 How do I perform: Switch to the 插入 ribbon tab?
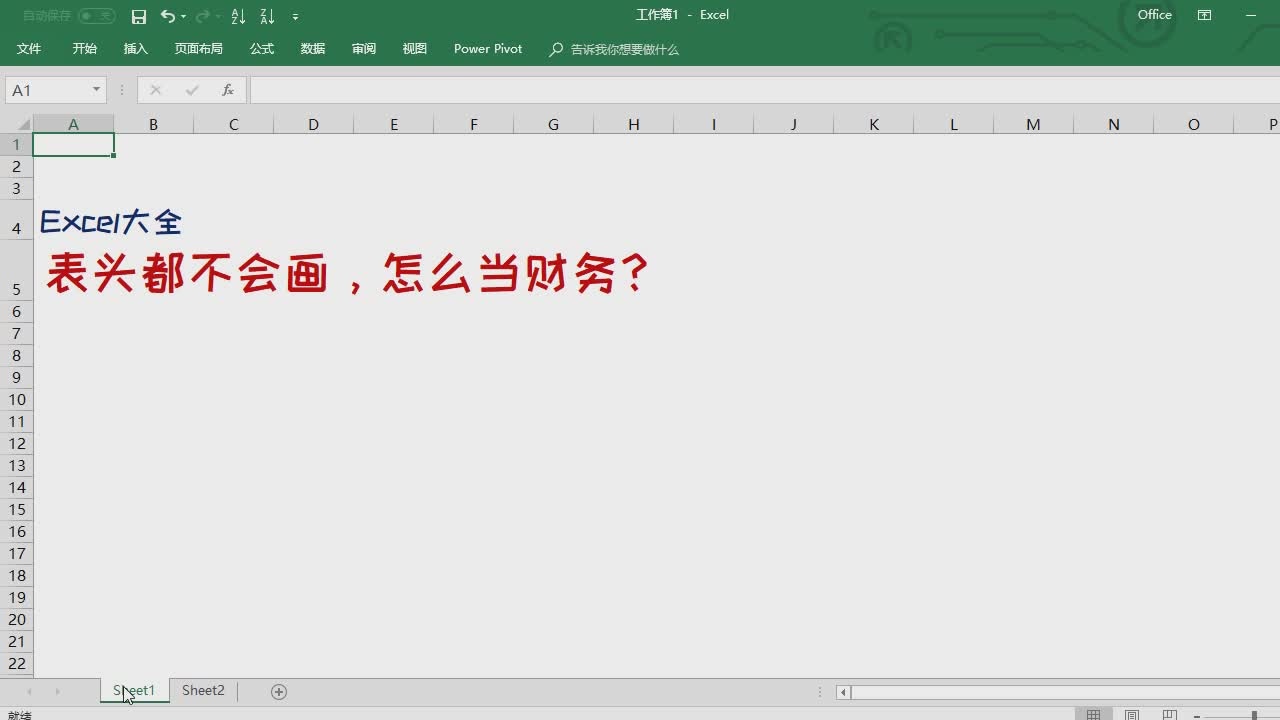pyautogui.click(x=135, y=48)
